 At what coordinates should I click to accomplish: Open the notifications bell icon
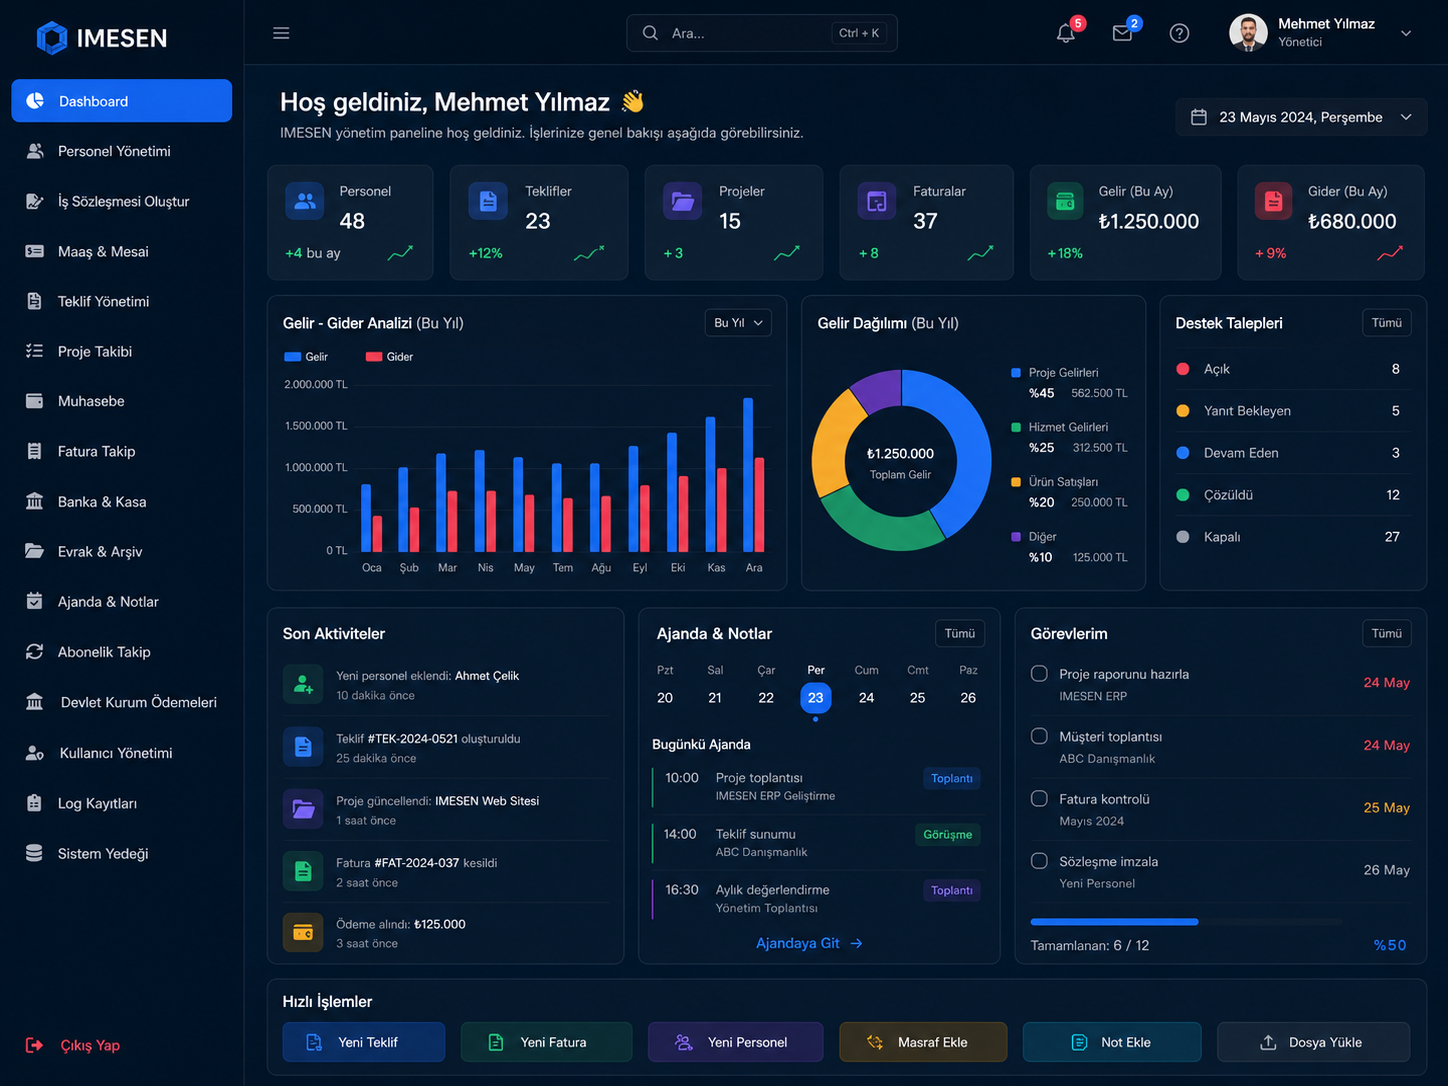tap(1066, 33)
